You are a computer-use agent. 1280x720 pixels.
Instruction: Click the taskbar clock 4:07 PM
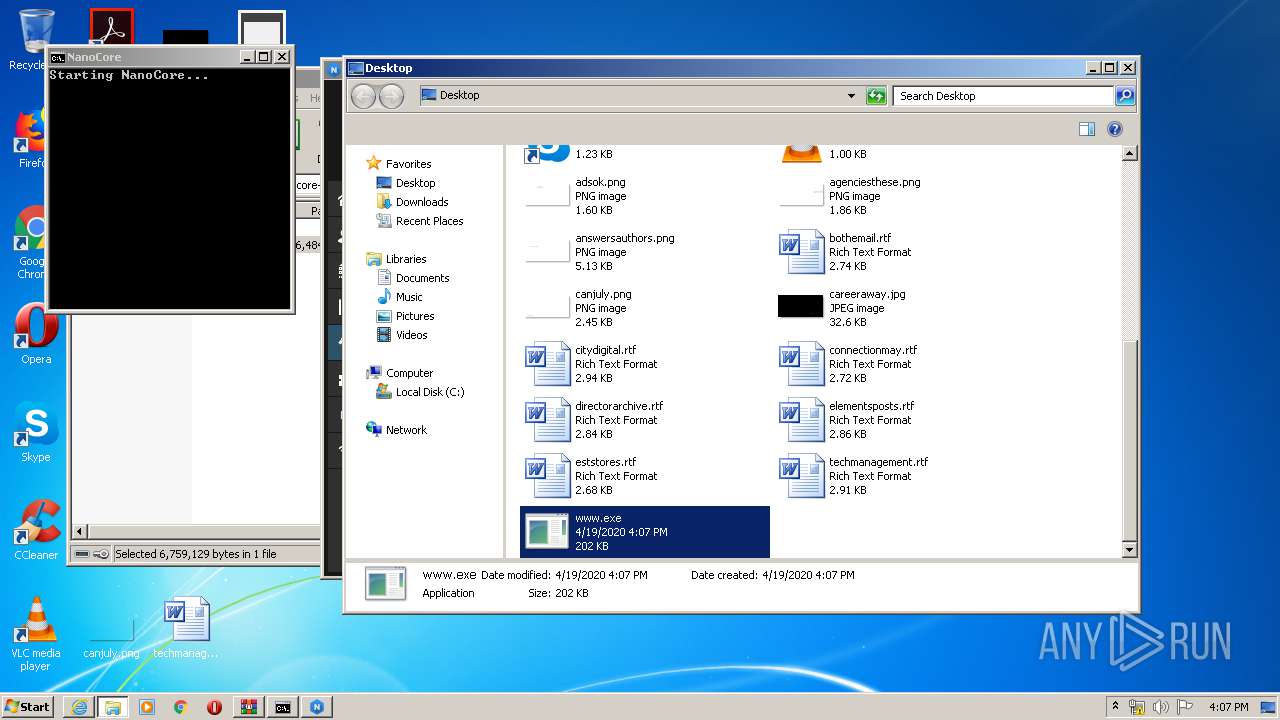coord(1228,707)
